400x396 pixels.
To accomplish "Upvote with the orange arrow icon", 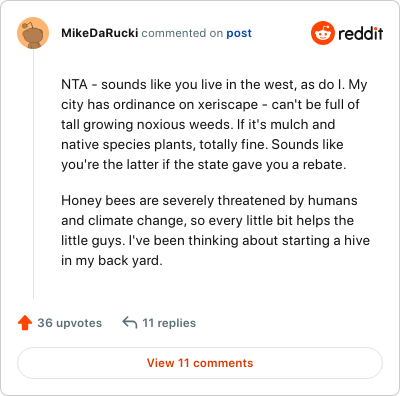I will click(x=25, y=323).
